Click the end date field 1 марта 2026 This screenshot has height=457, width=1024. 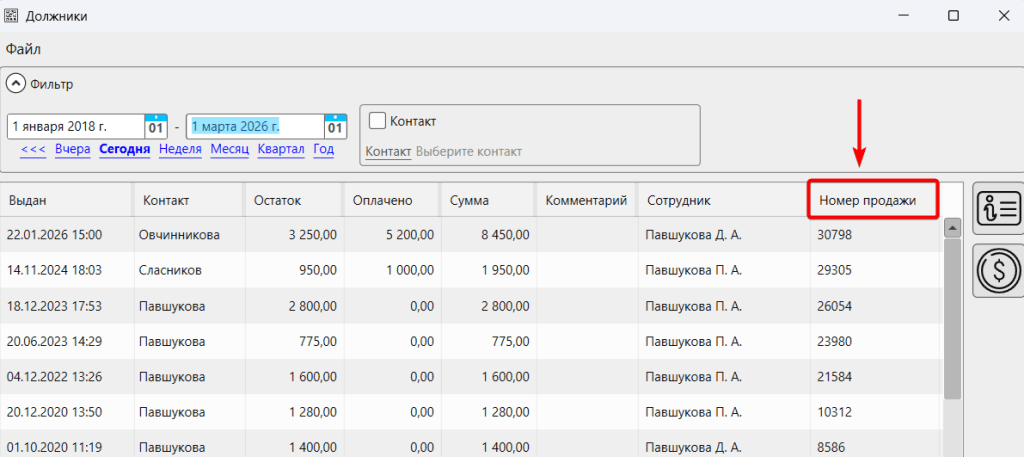point(255,127)
